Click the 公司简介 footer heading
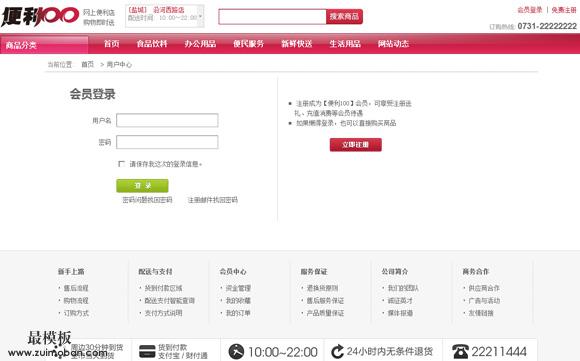580x361 pixels. click(x=395, y=271)
